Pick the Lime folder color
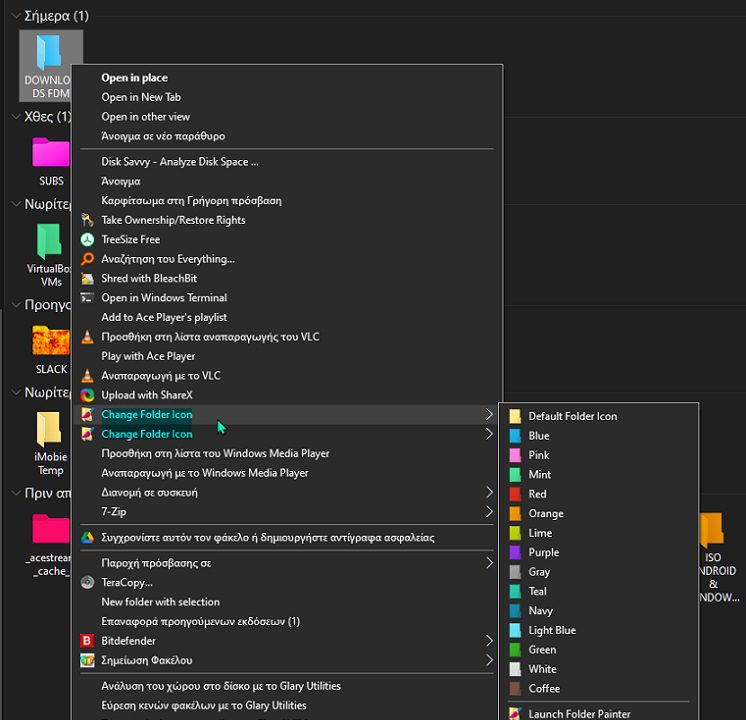Screen dimensions: 746x720 (x=599, y=533)
